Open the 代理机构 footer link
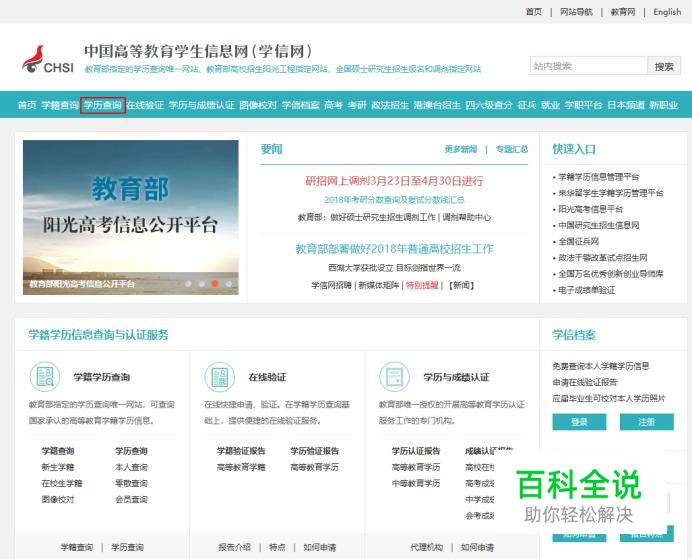This screenshot has height=559, width=692. (426, 548)
